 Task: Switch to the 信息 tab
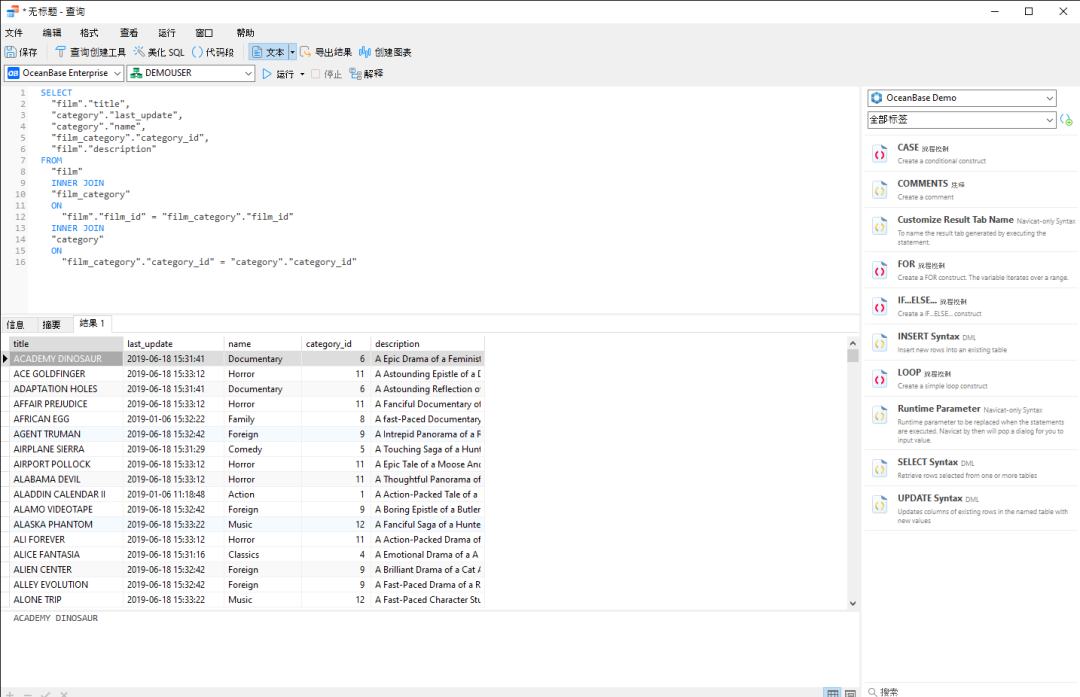pyautogui.click(x=16, y=324)
